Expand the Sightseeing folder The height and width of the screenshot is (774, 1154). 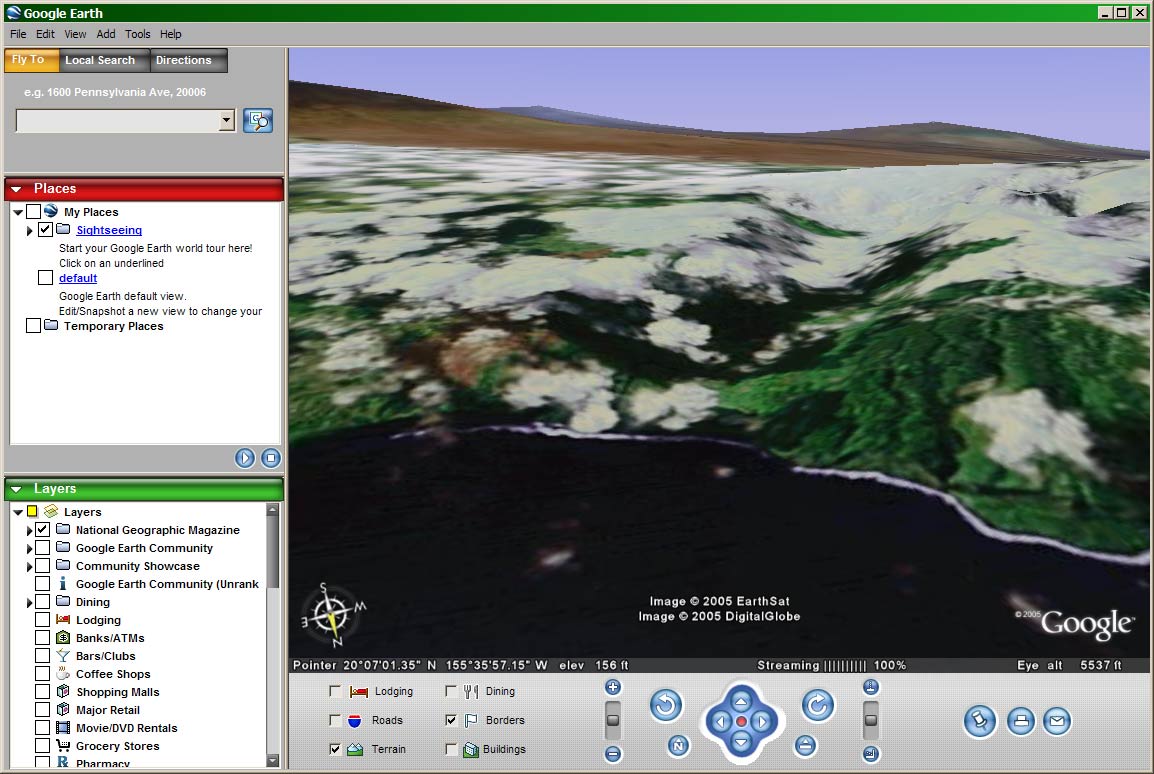(x=30, y=231)
